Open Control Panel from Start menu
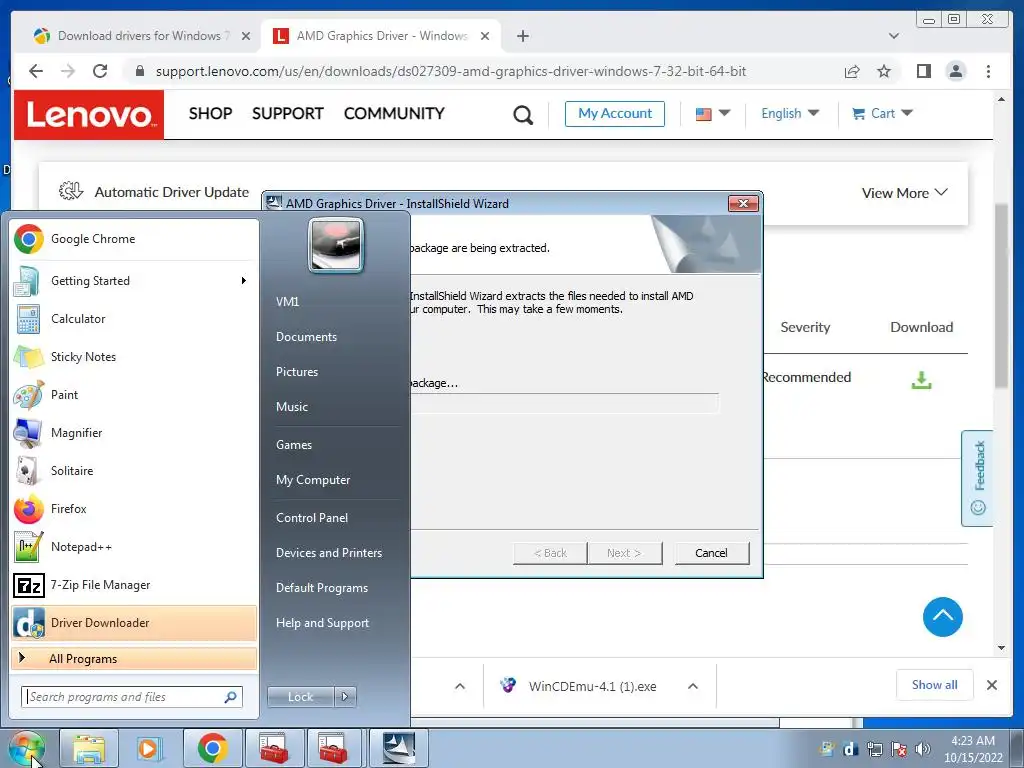The width and height of the screenshot is (1024, 768). tap(312, 518)
